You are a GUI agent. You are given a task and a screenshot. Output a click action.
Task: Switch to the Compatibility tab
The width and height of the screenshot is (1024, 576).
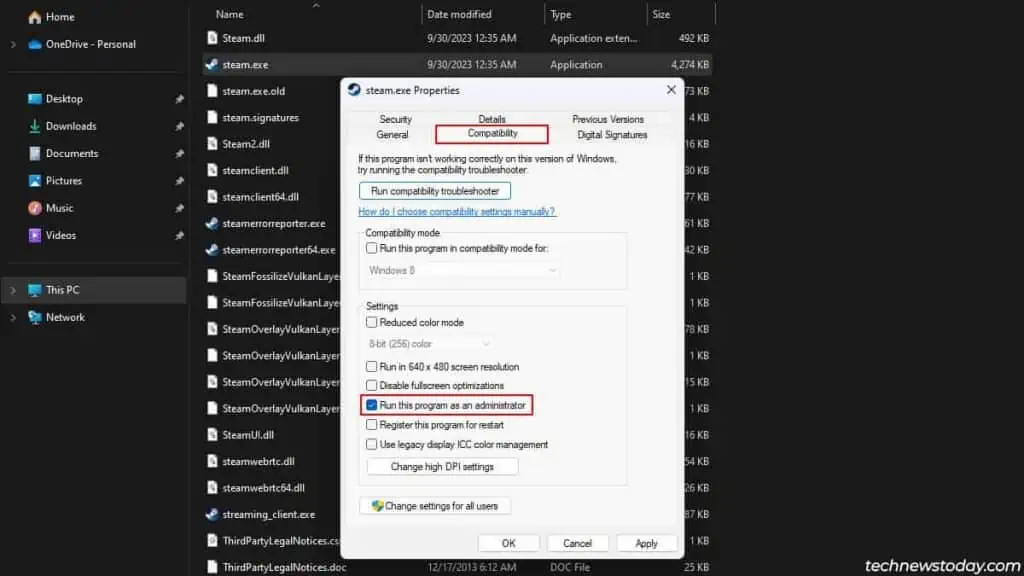[492, 134]
